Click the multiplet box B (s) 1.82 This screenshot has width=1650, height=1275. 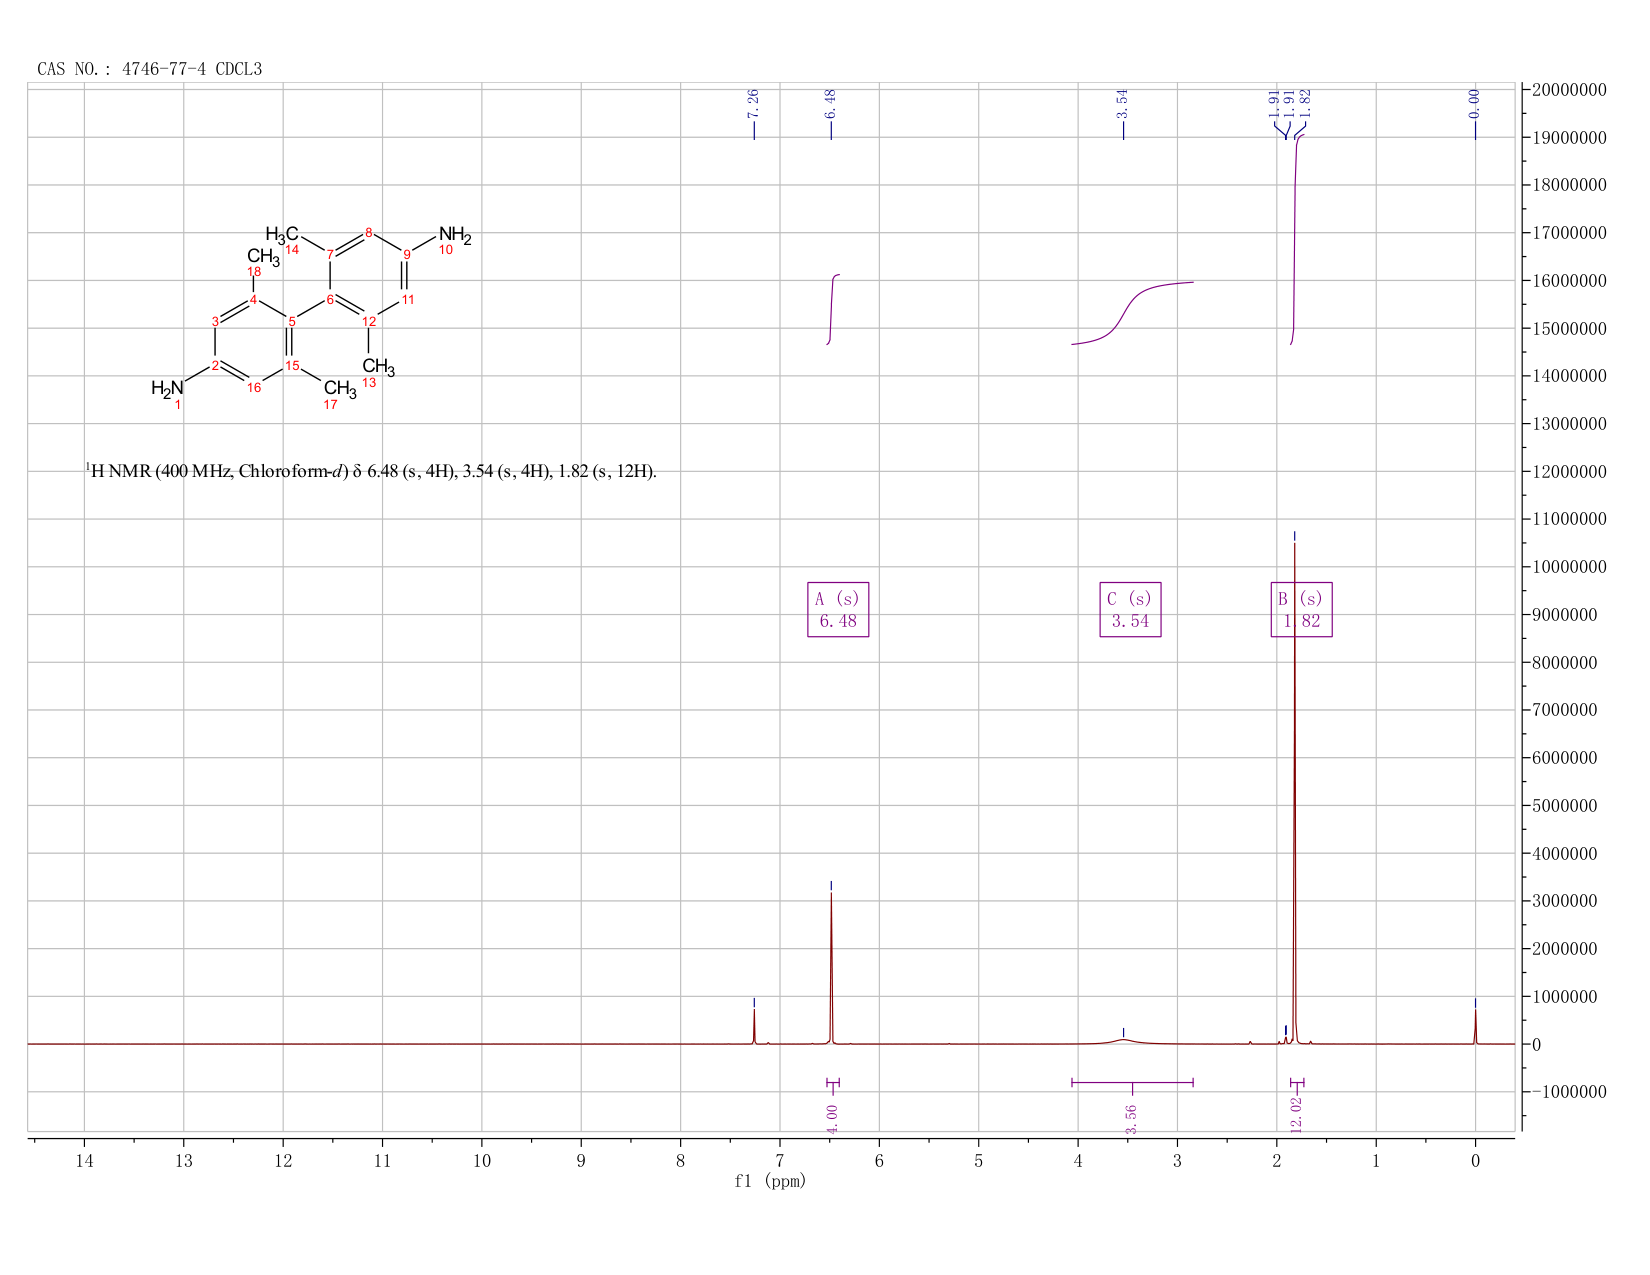pyautogui.click(x=1302, y=610)
